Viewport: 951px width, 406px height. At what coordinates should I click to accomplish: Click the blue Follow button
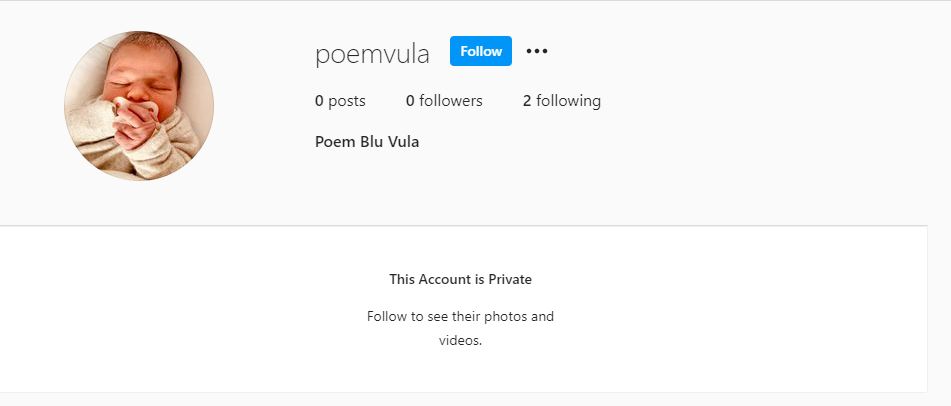480,51
